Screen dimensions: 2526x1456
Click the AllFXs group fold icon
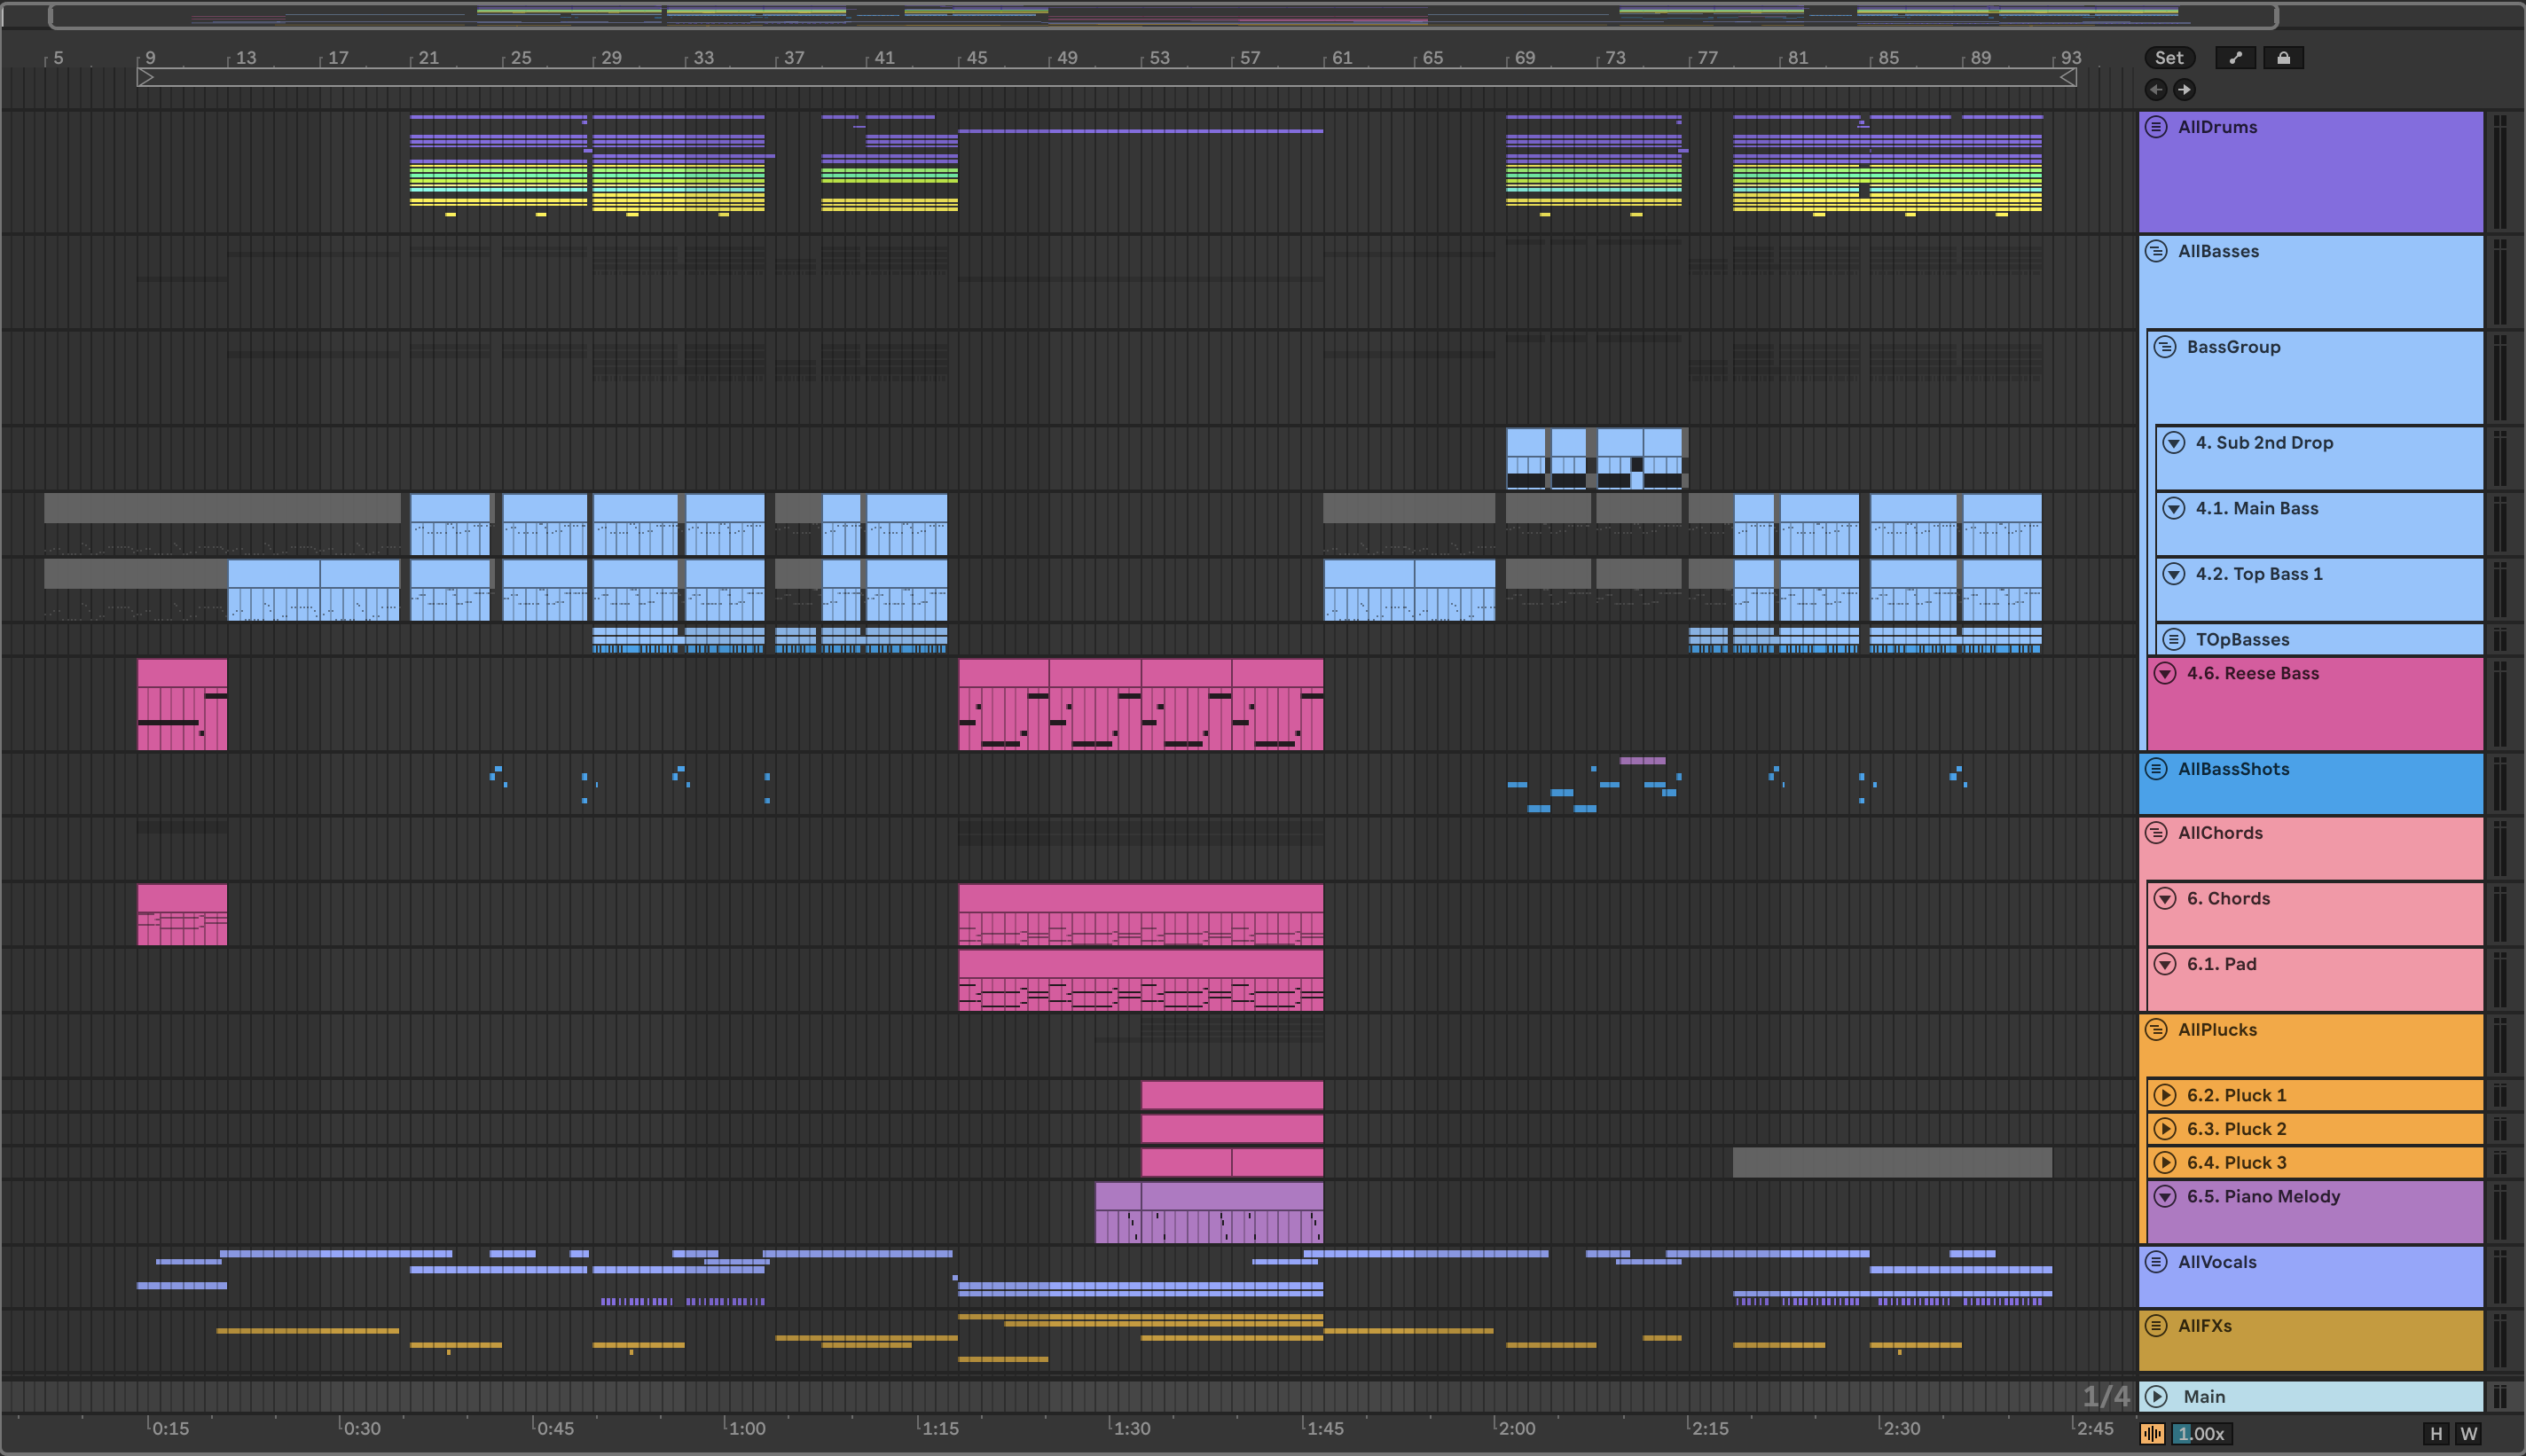coord(2156,1326)
